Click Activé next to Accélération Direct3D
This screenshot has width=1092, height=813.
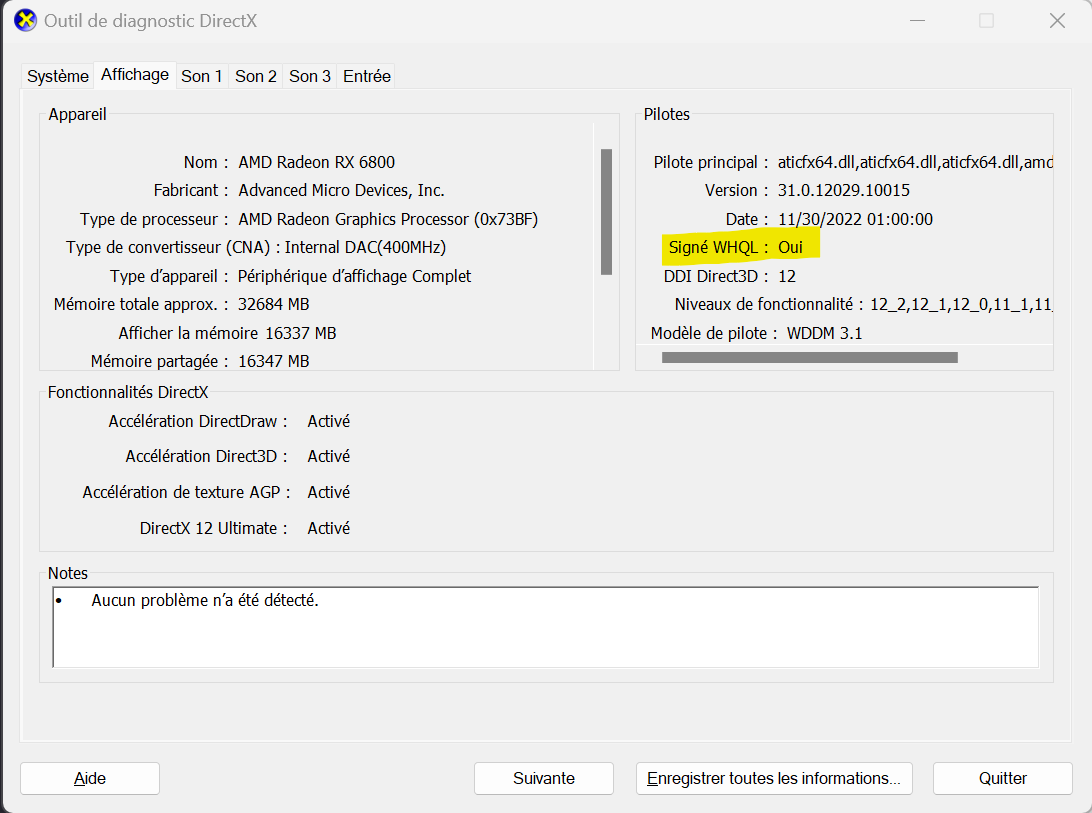coord(329,456)
